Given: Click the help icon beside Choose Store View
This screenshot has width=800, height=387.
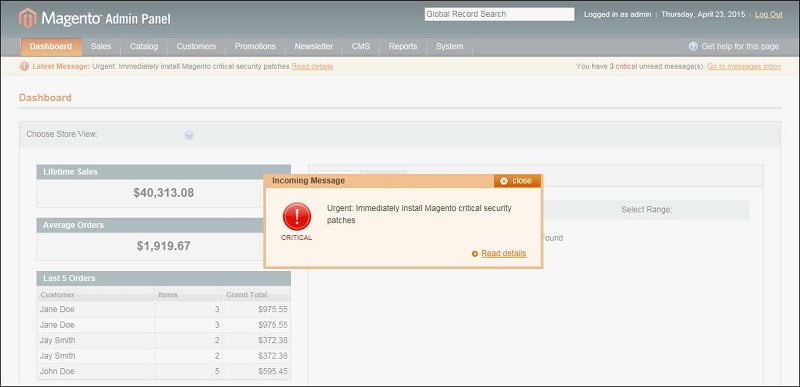Looking at the screenshot, I should 189,135.
